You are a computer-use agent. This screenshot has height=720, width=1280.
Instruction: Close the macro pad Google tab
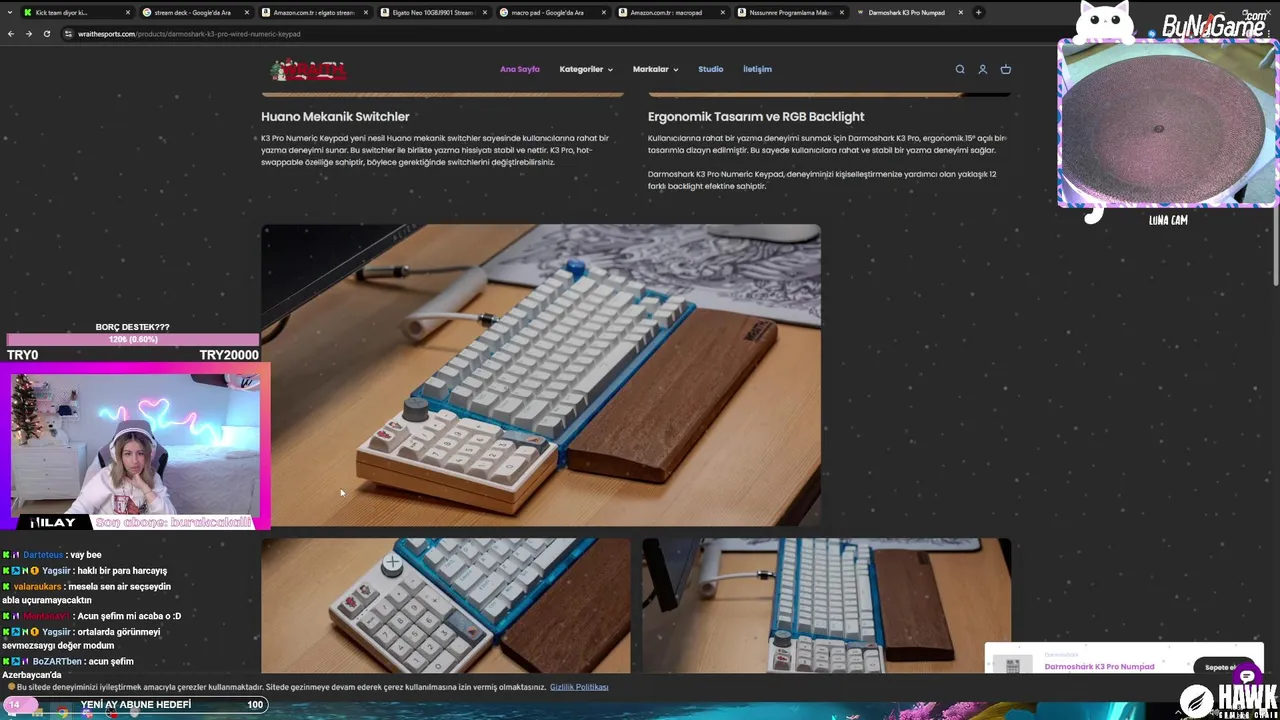tap(604, 13)
